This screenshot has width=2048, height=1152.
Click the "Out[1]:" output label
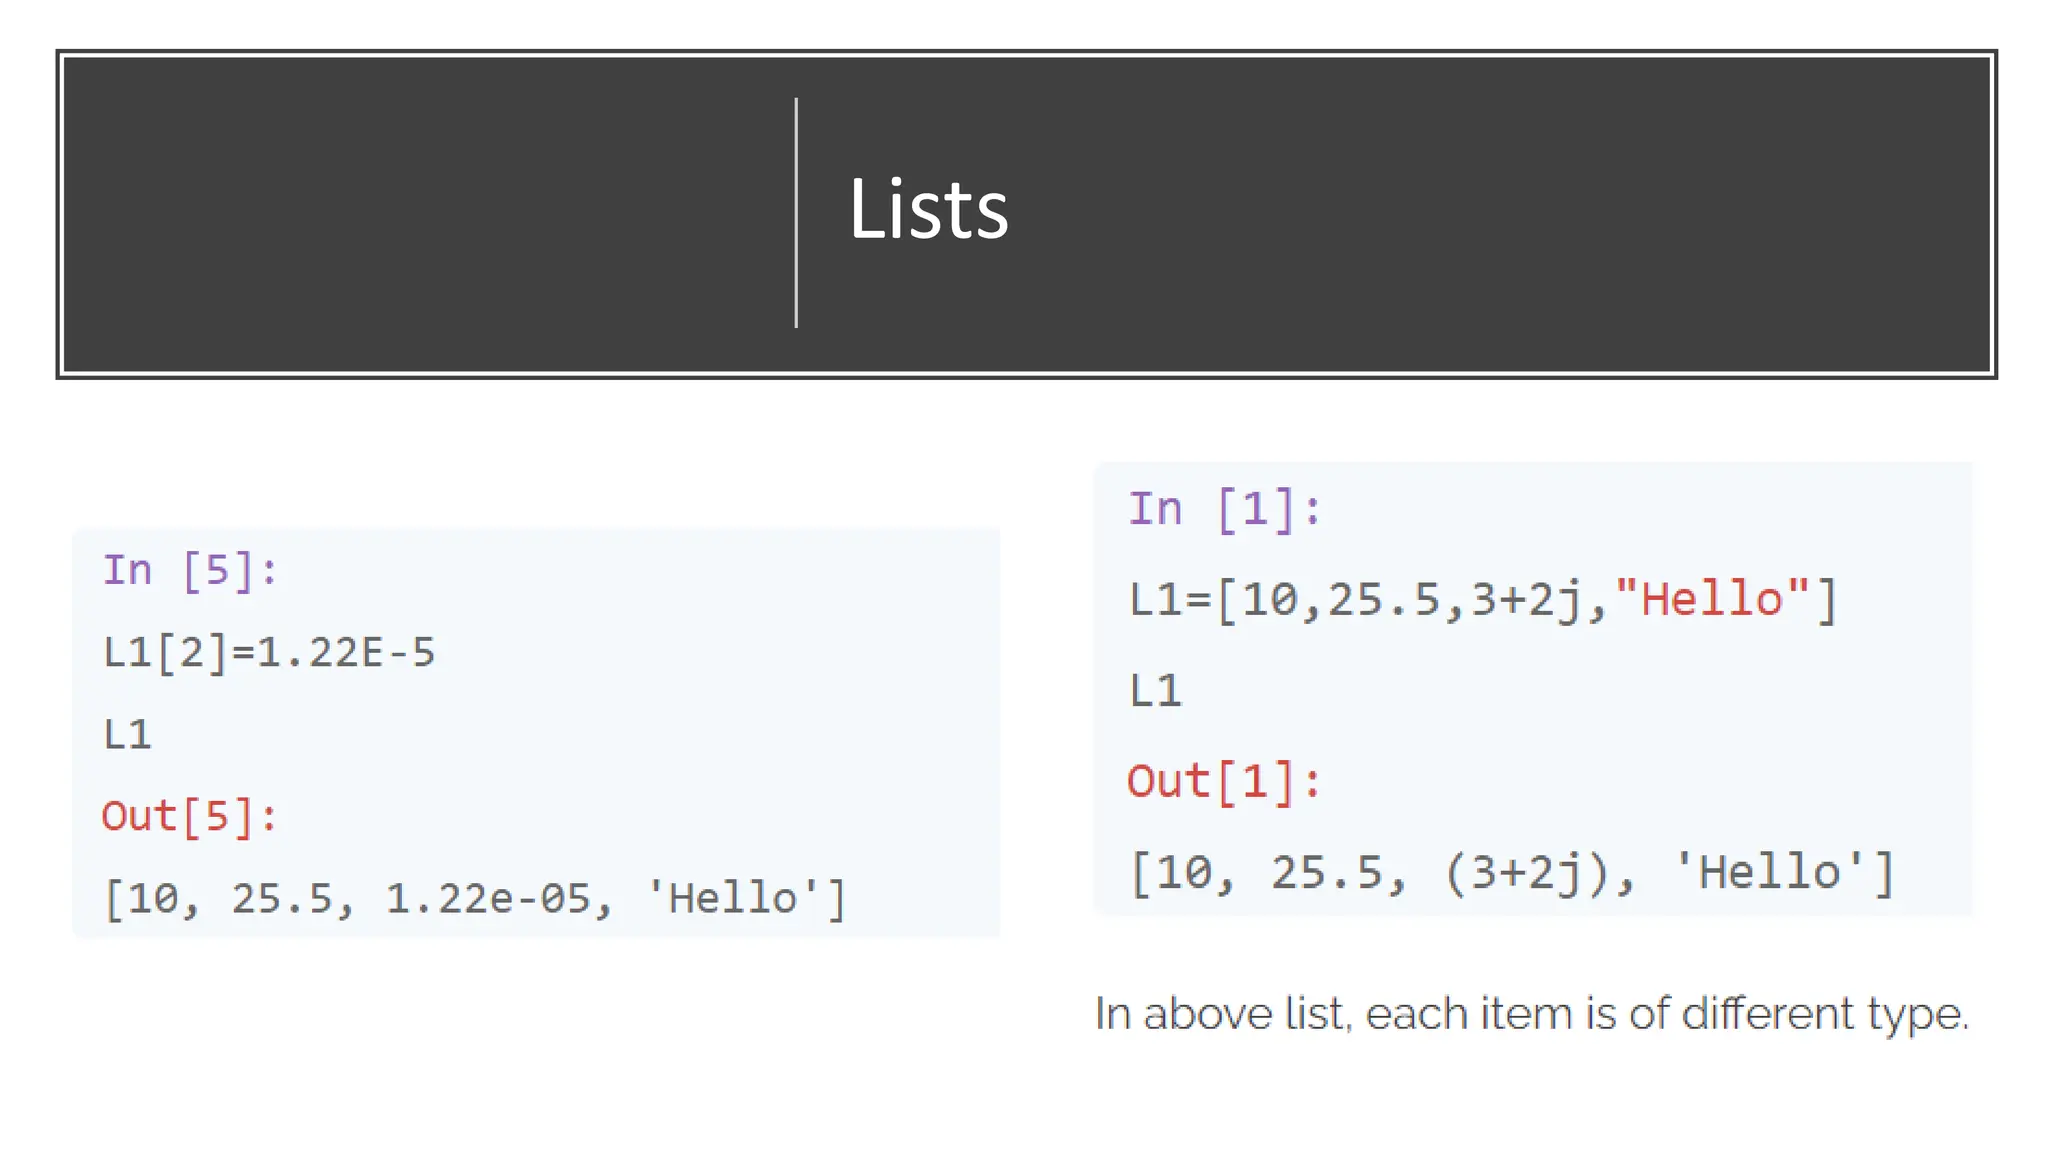(x=1224, y=781)
